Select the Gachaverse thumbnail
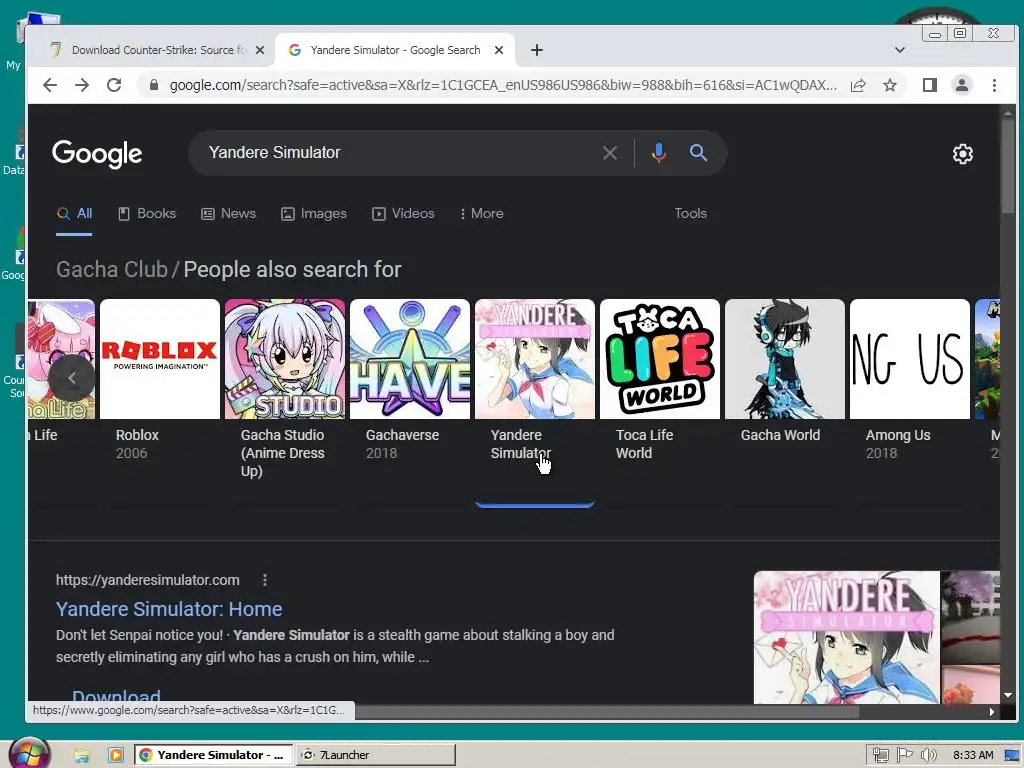The width and height of the screenshot is (1024, 768). pyautogui.click(x=410, y=359)
